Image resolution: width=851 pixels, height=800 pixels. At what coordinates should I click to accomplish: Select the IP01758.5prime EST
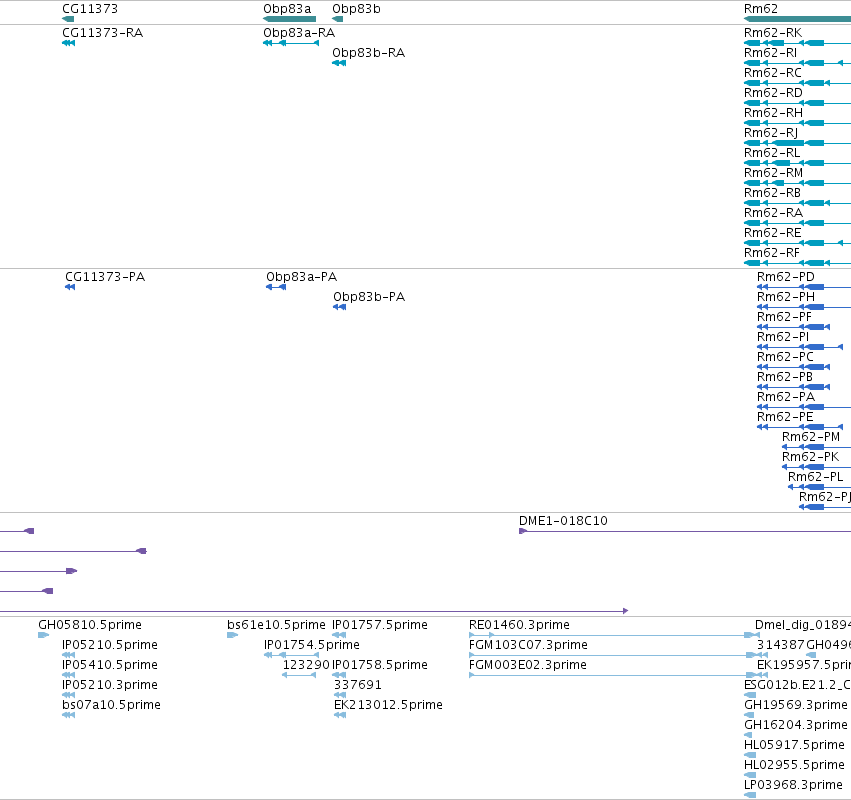point(380,665)
